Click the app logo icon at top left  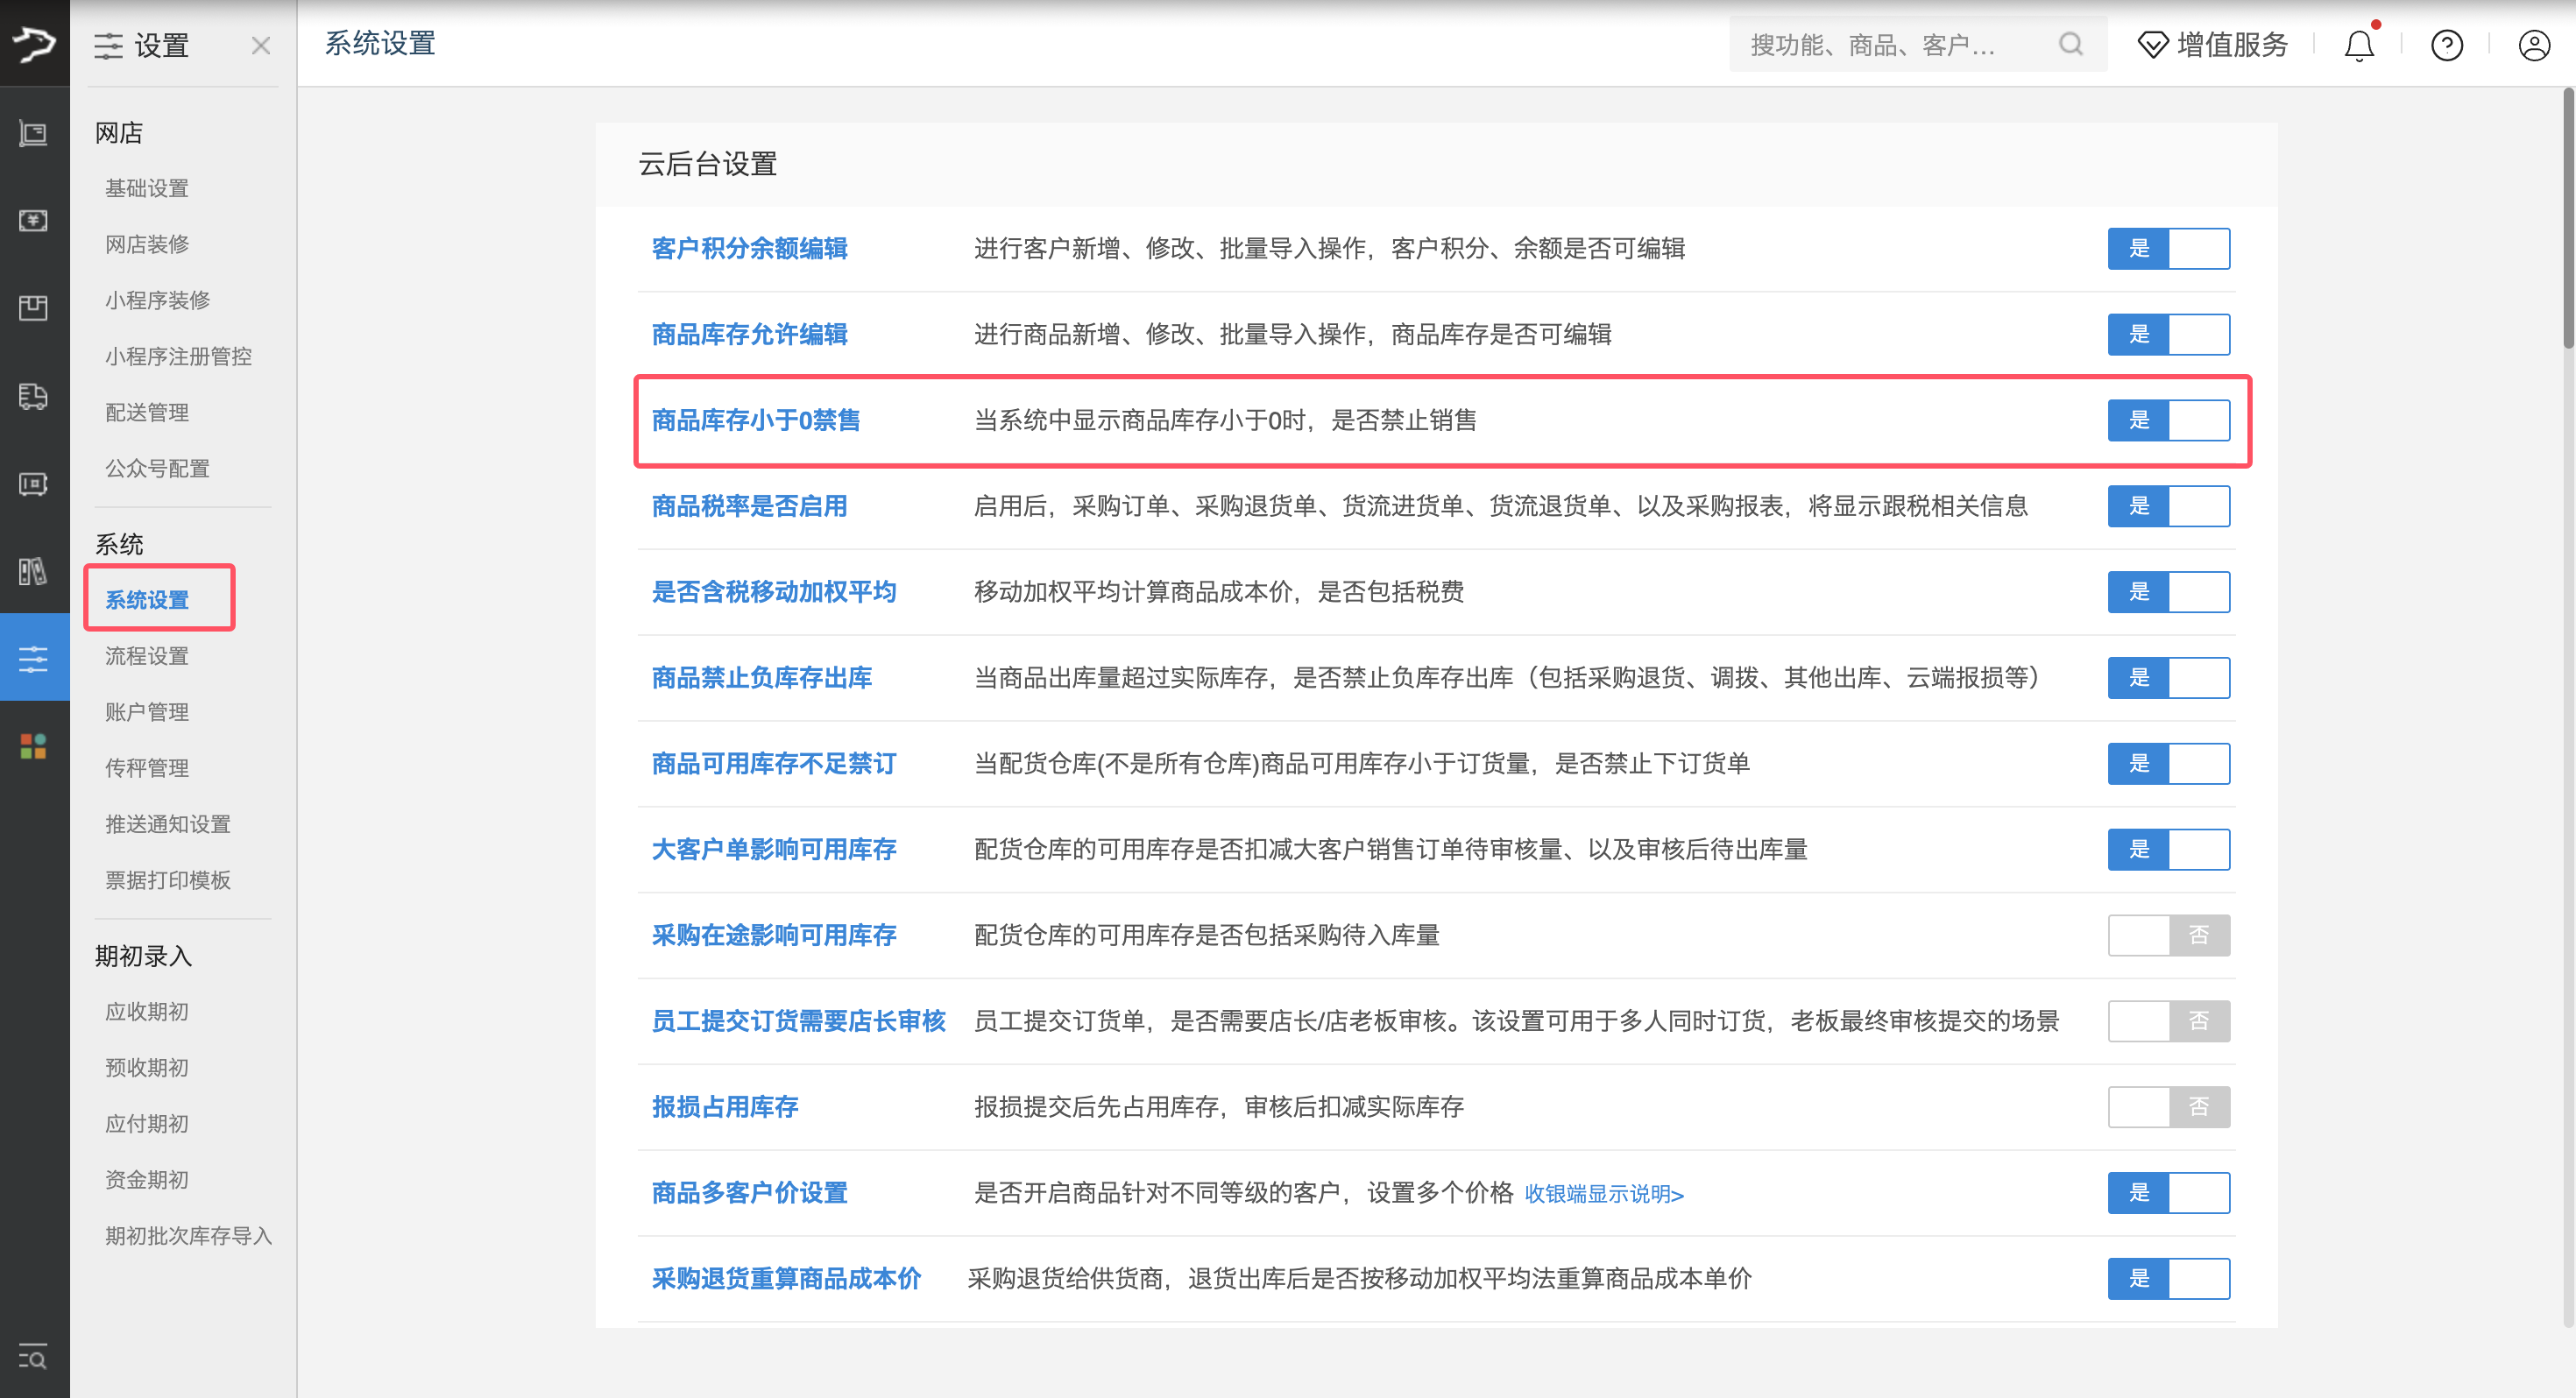pos(34,43)
